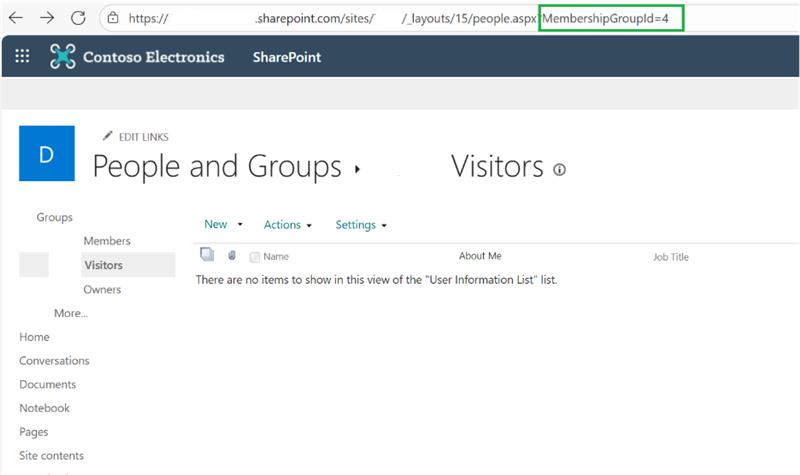The width and height of the screenshot is (800, 475).
Task: Click the People and Groups breadcrumb arrow
Action: pyautogui.click(x=357, y=169)
